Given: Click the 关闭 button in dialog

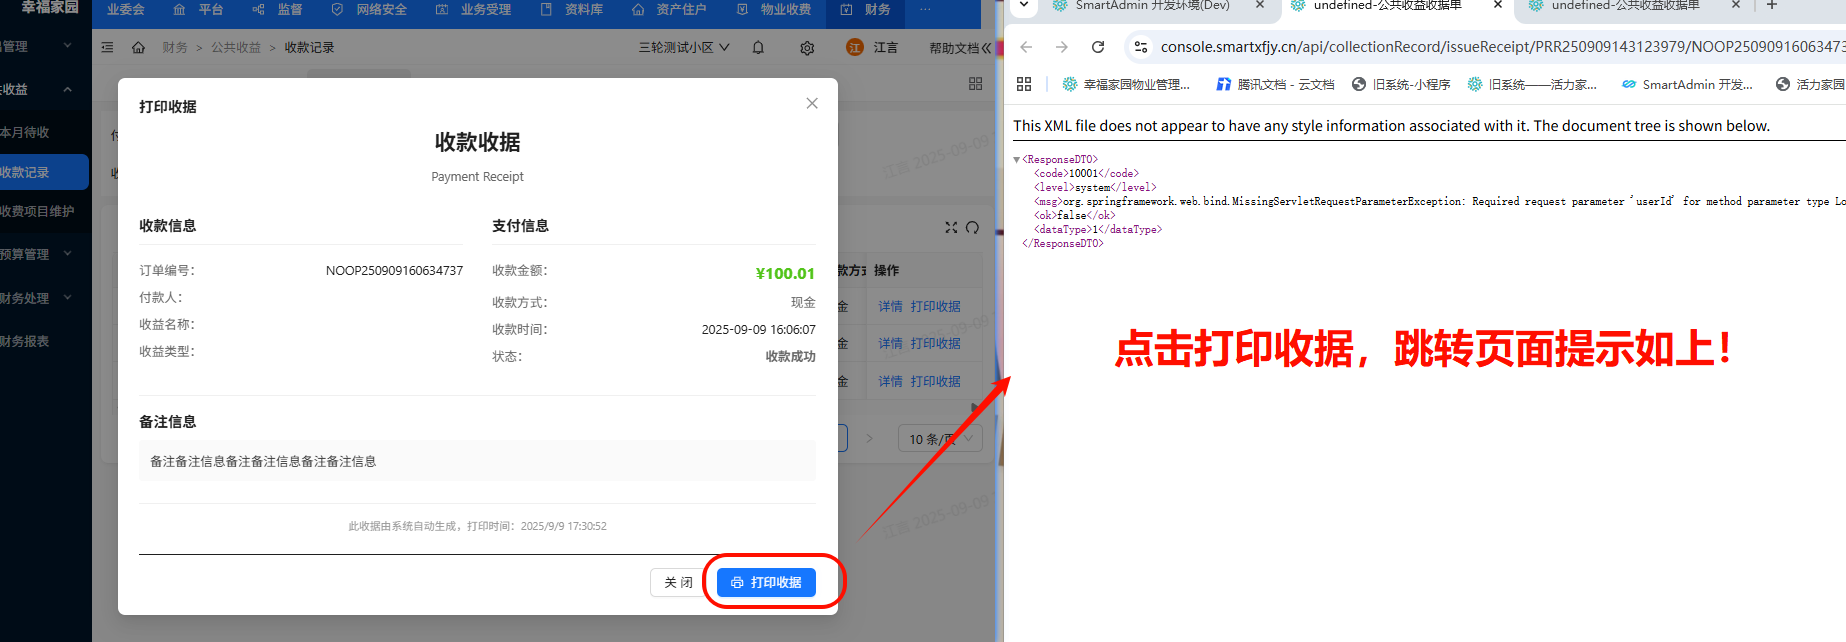Looking at the screenshot, I should (679, 582).
